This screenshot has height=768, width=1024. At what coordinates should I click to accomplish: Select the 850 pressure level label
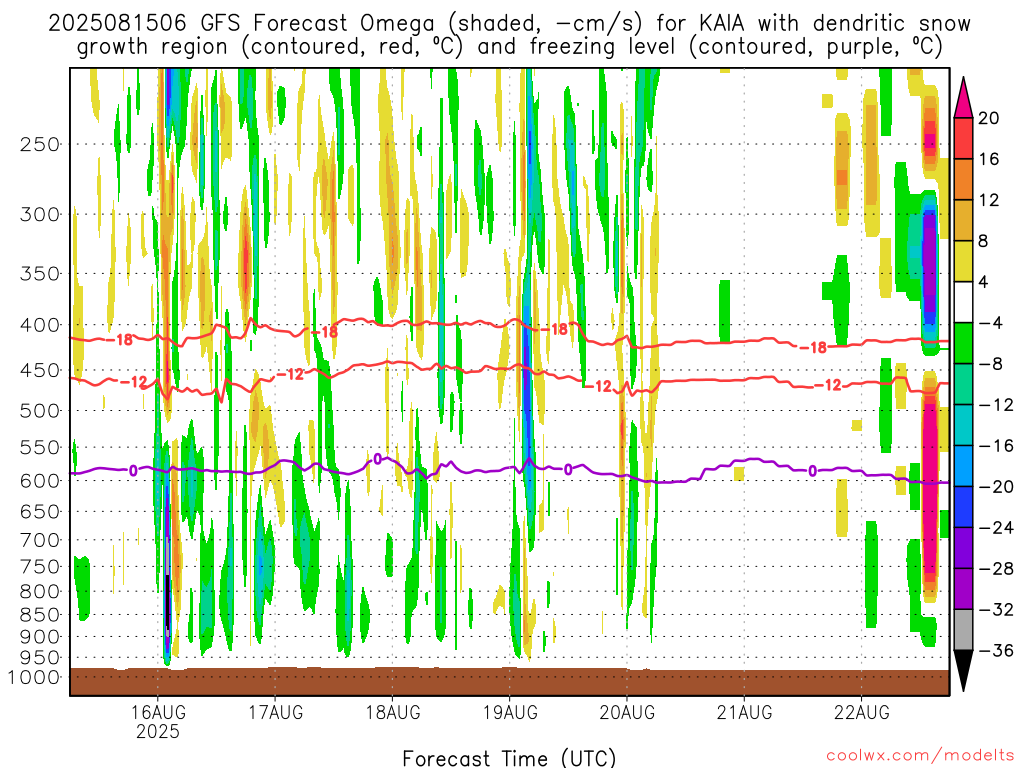pos(40,615)
